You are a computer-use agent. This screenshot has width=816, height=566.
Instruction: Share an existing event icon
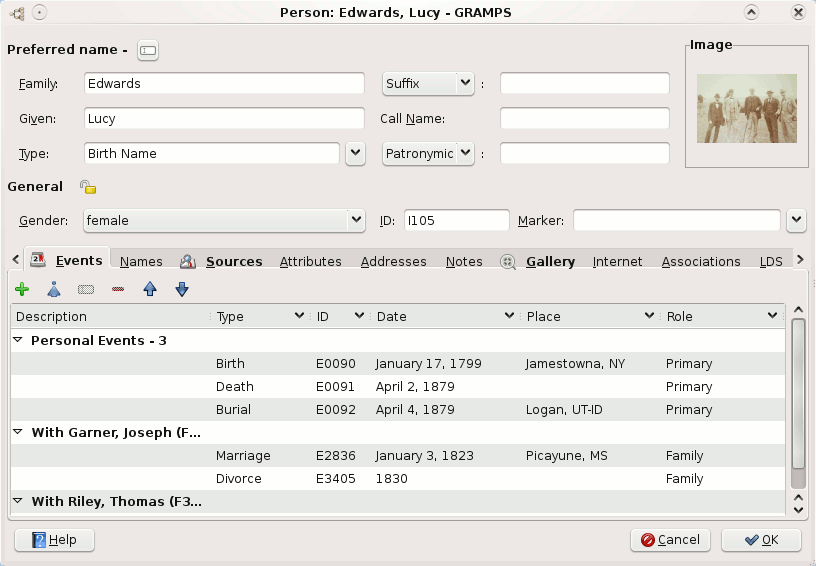[54, 289]
